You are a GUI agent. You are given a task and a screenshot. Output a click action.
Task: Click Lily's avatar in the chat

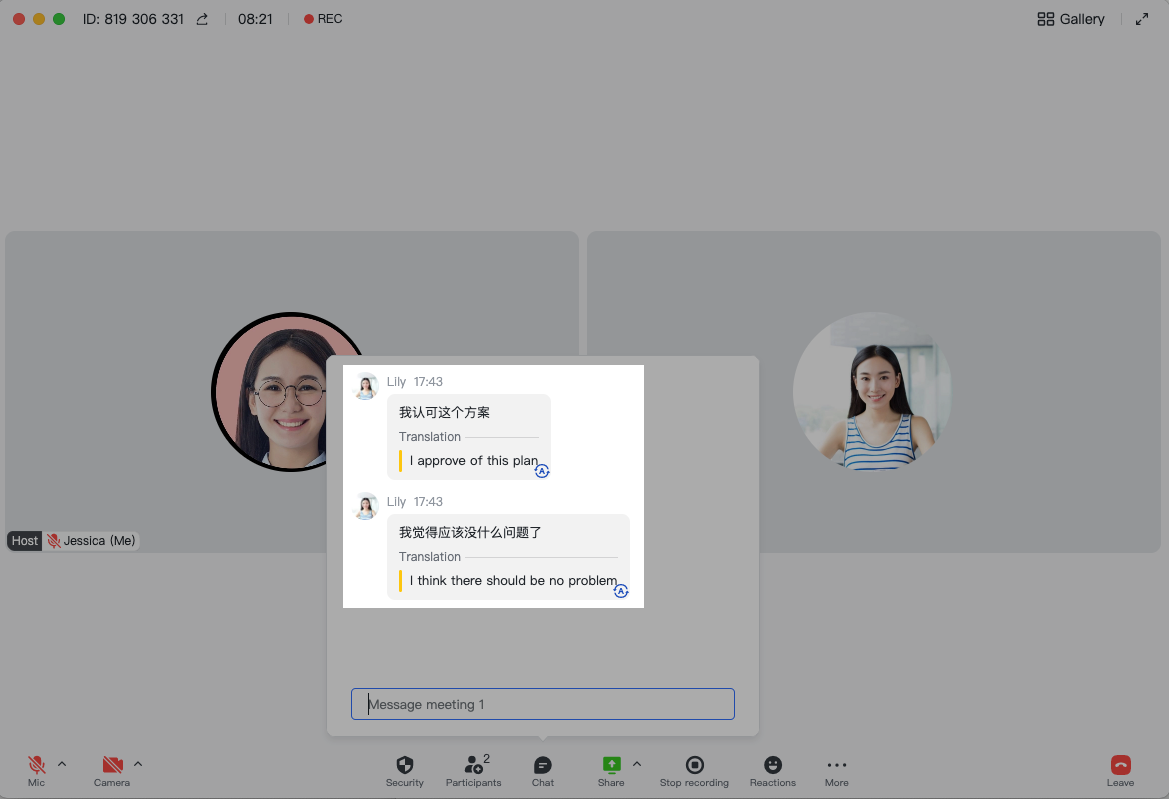[366, 385]
